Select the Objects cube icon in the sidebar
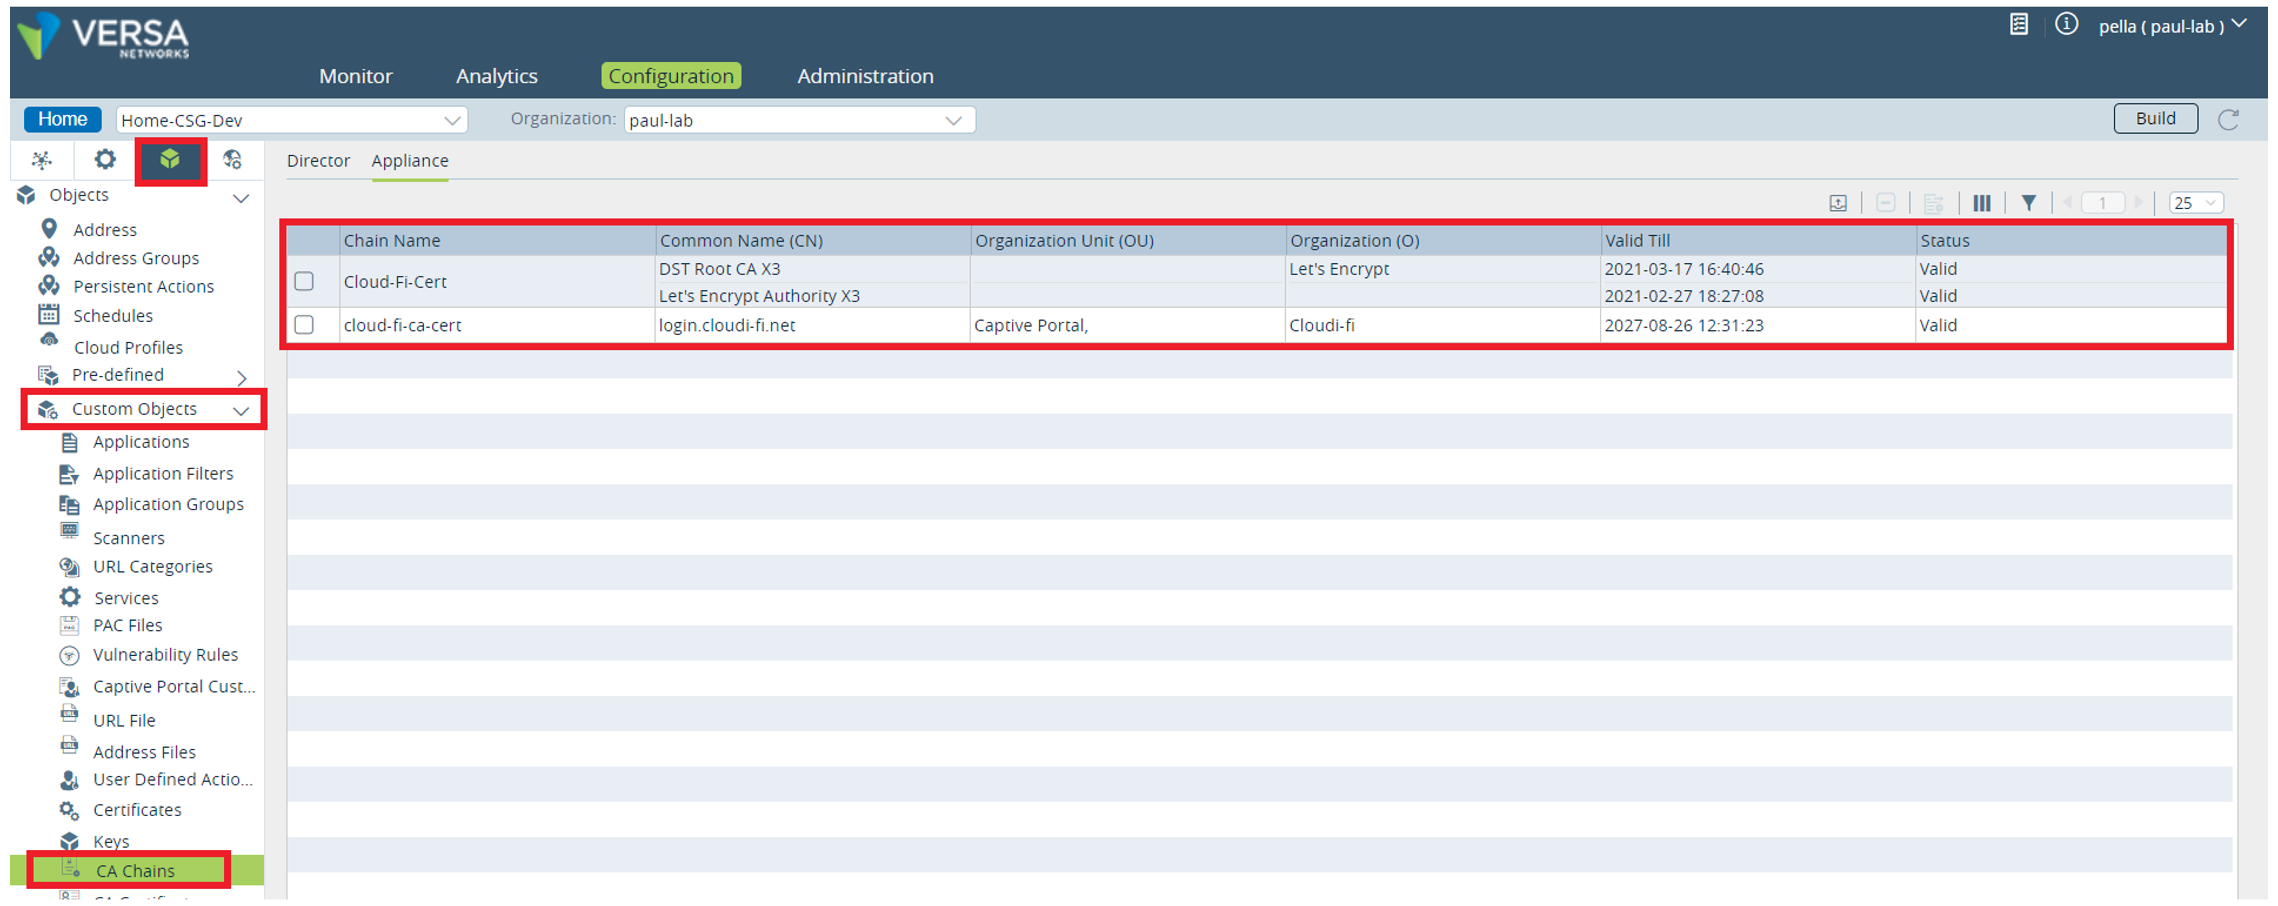This screenshot has width=2278, height=906. pos(170,160)
